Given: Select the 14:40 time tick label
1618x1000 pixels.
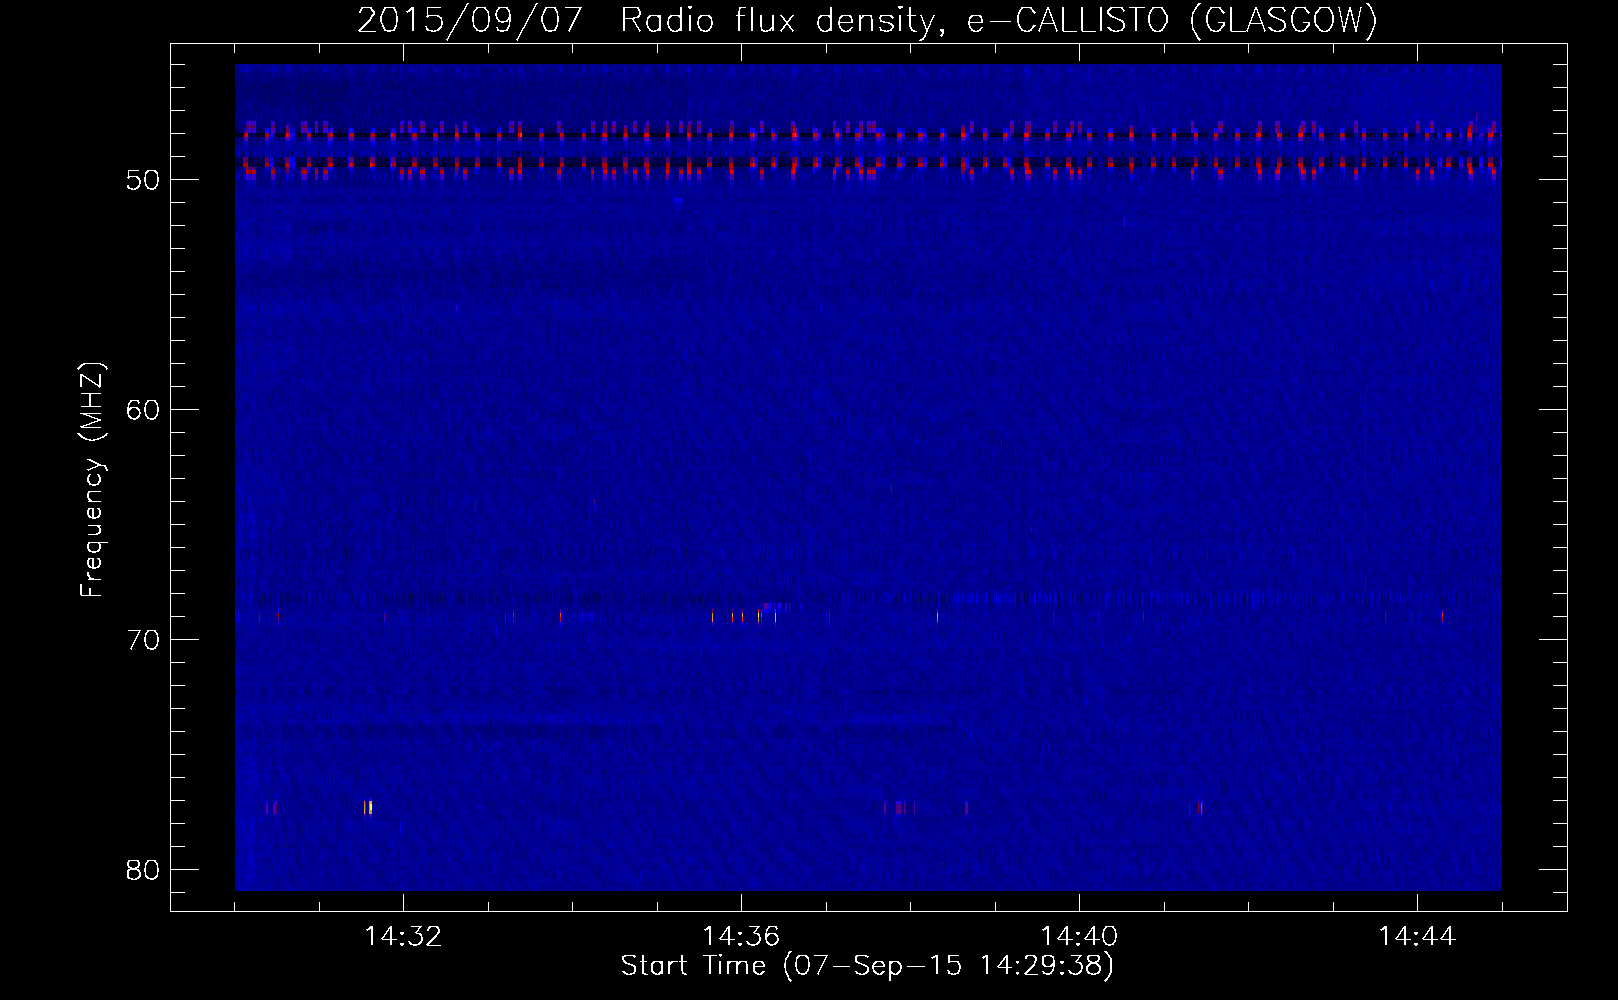Looking at the screenshot, I should pyautogui.click(x=1079, y=937).
